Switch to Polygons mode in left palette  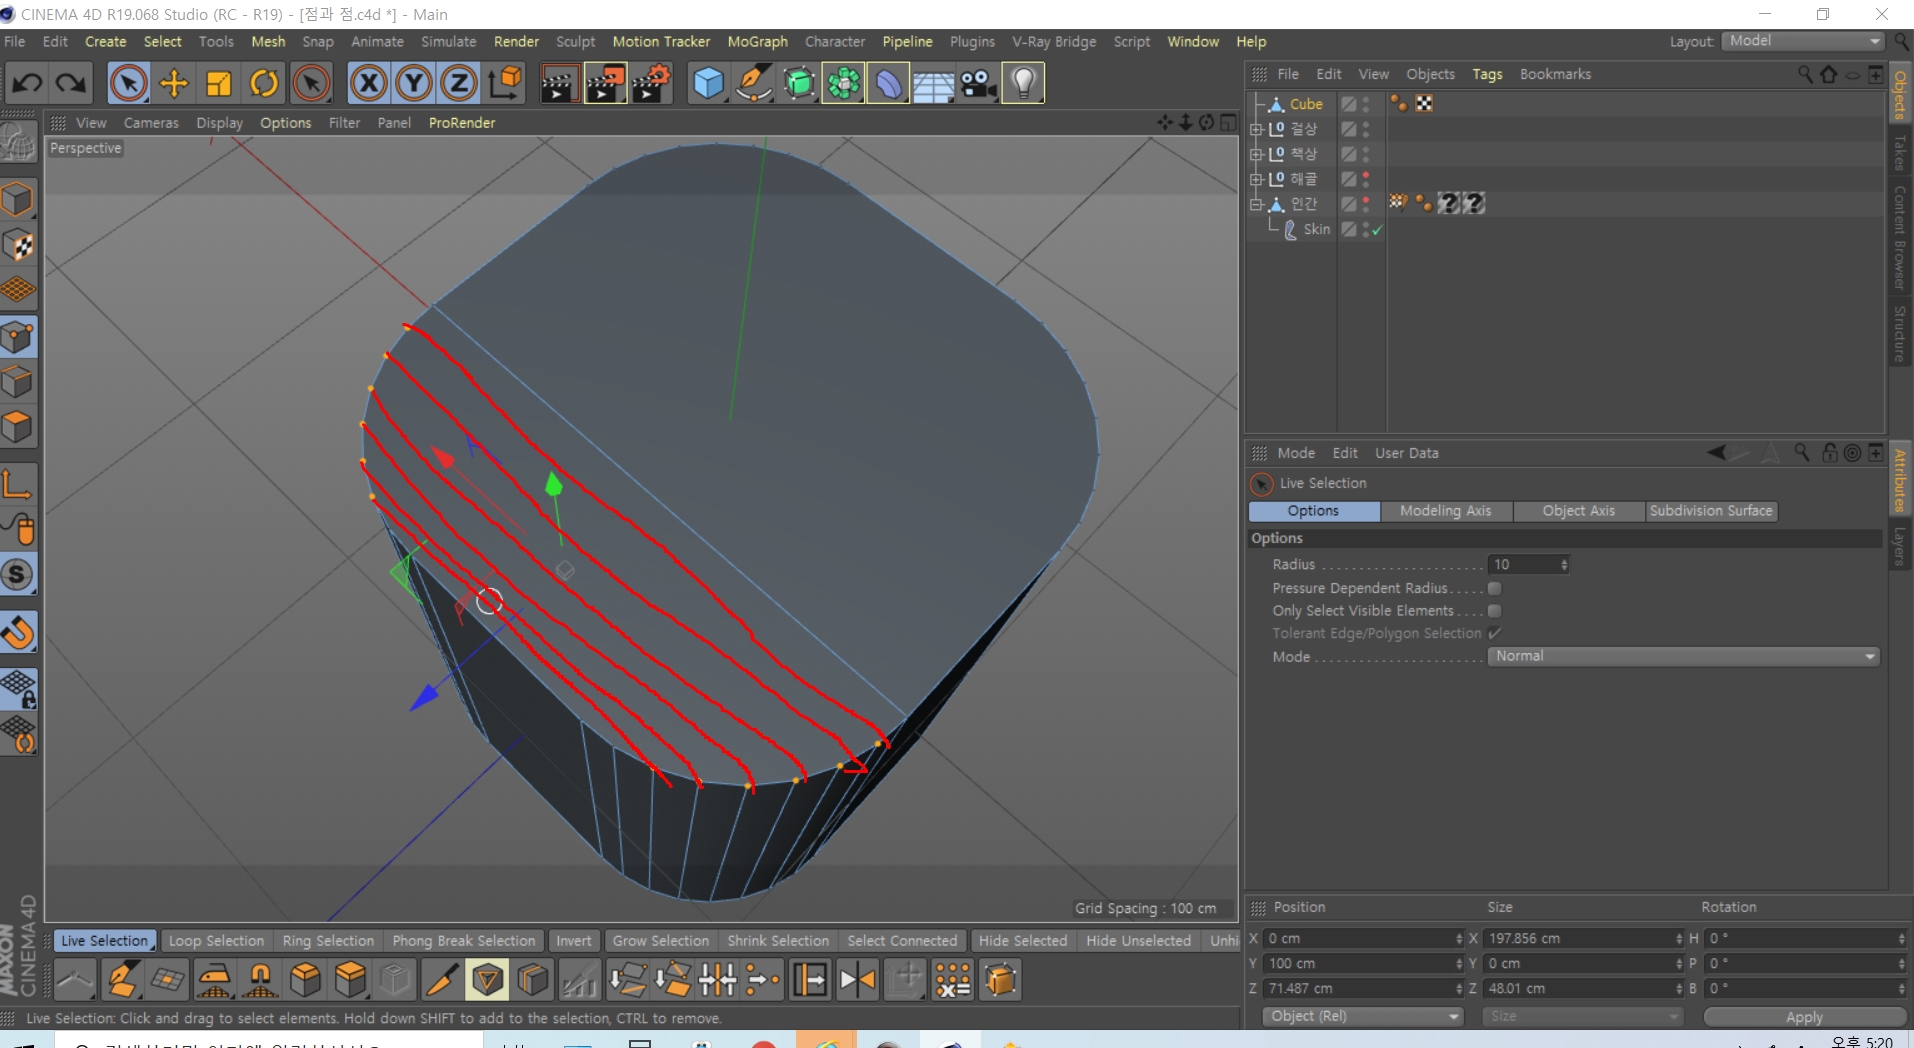coord(18,427)
